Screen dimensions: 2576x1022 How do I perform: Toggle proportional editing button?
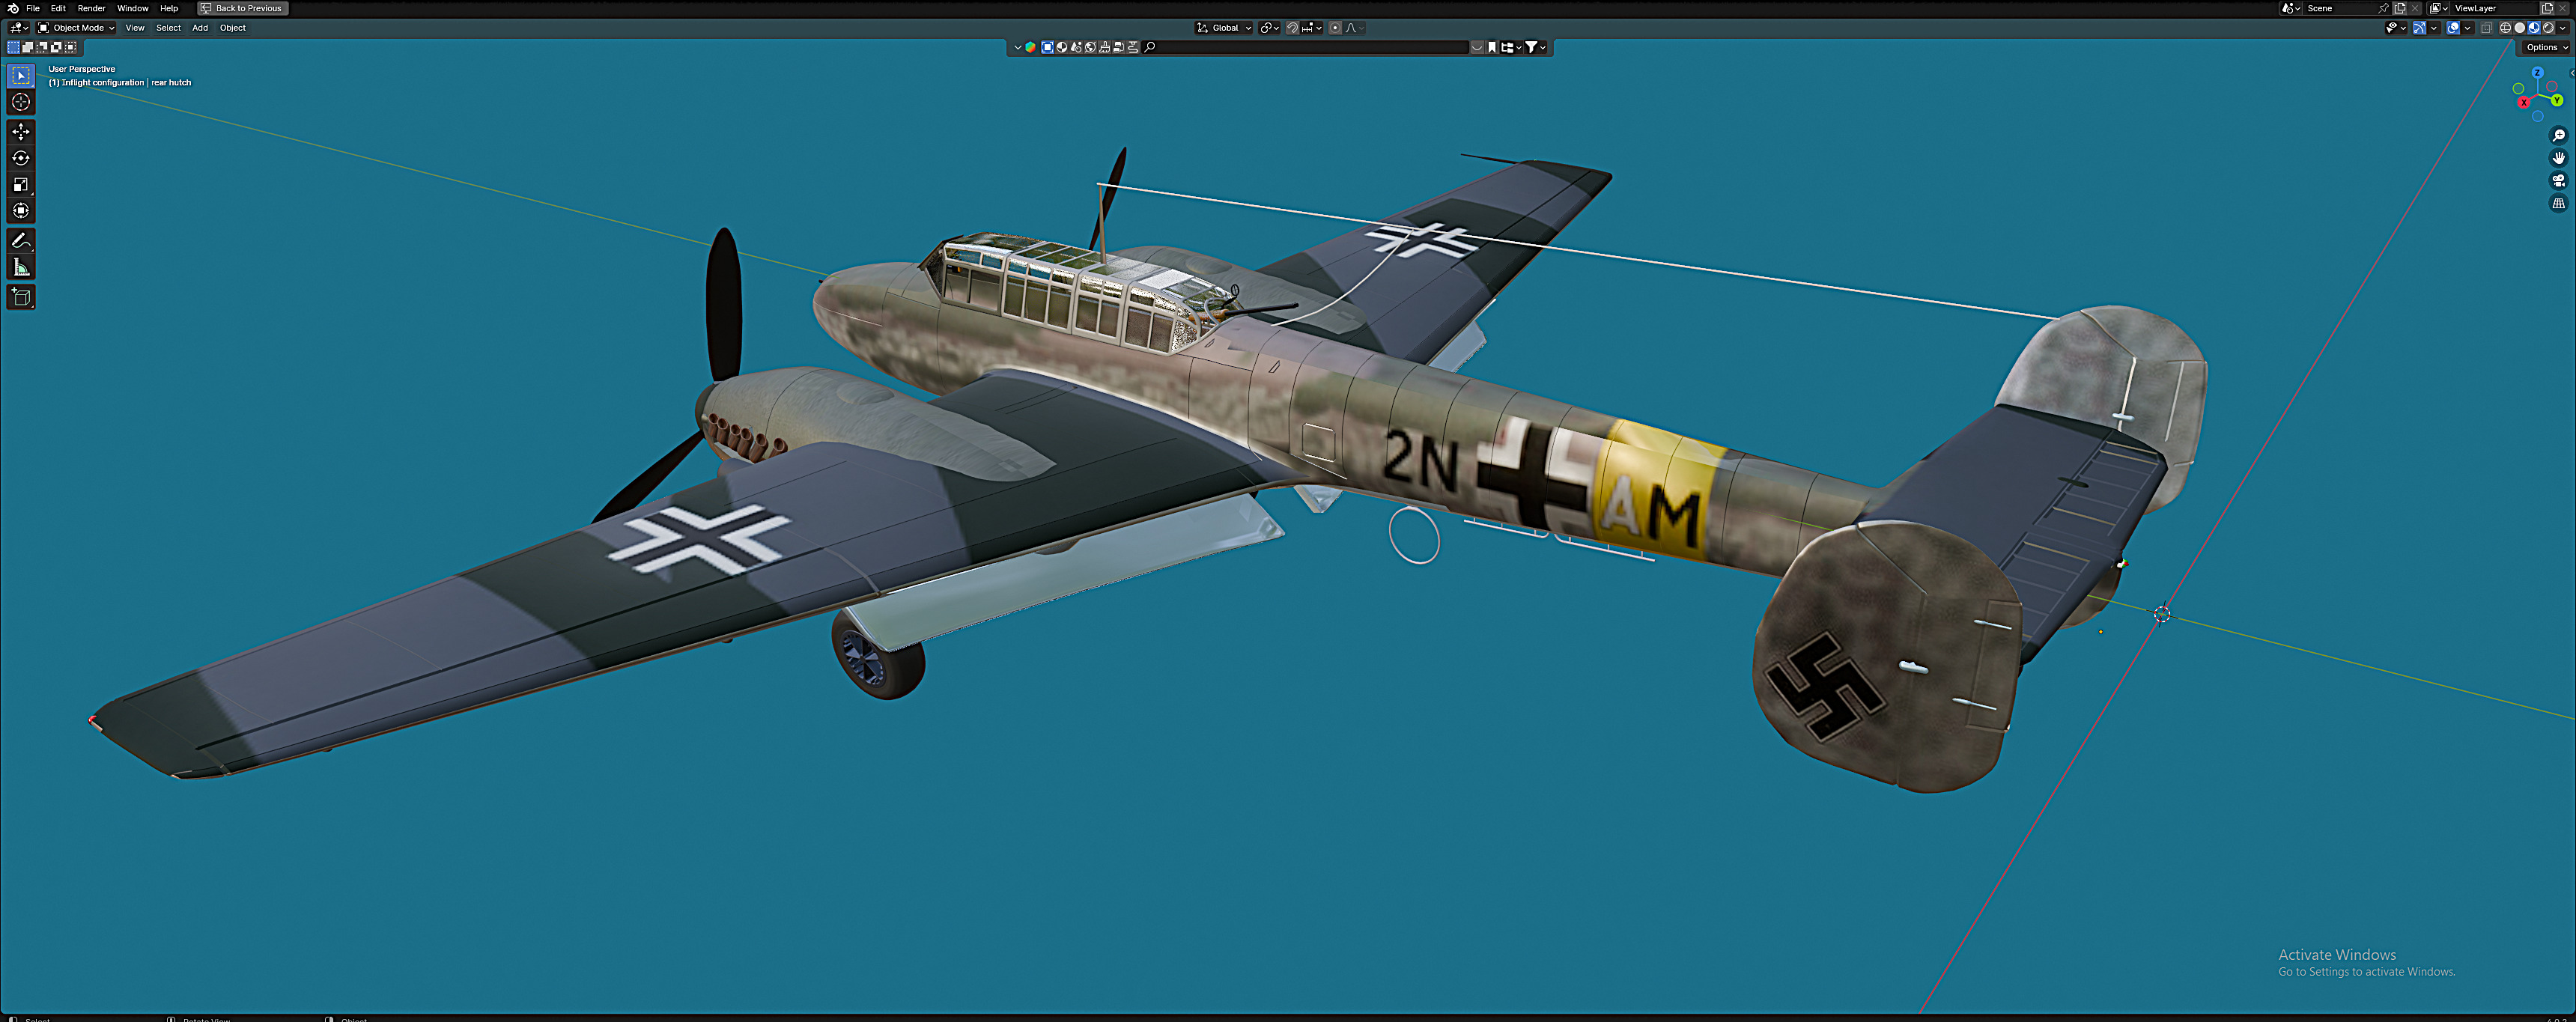click(x=1335, y=28)
